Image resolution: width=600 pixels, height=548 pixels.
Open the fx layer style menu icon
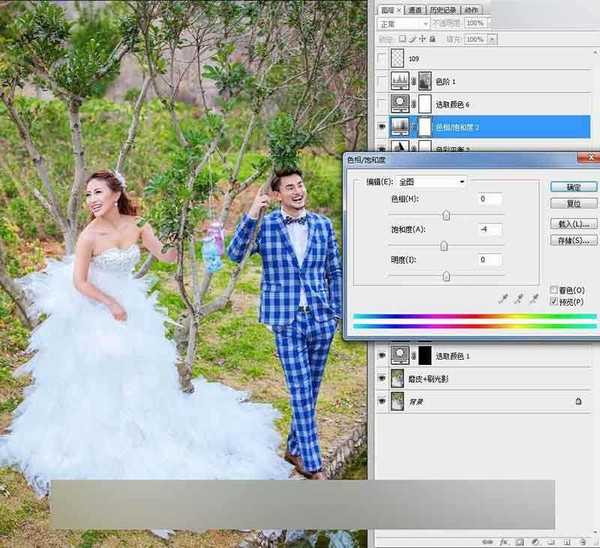coord(504,542)
